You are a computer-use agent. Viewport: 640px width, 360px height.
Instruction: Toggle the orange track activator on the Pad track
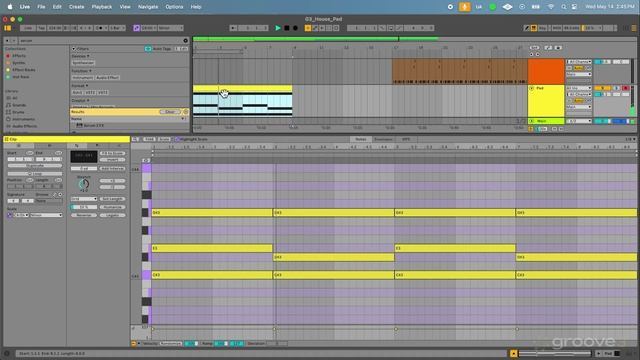pyautogui.click(x=602, y=88)
